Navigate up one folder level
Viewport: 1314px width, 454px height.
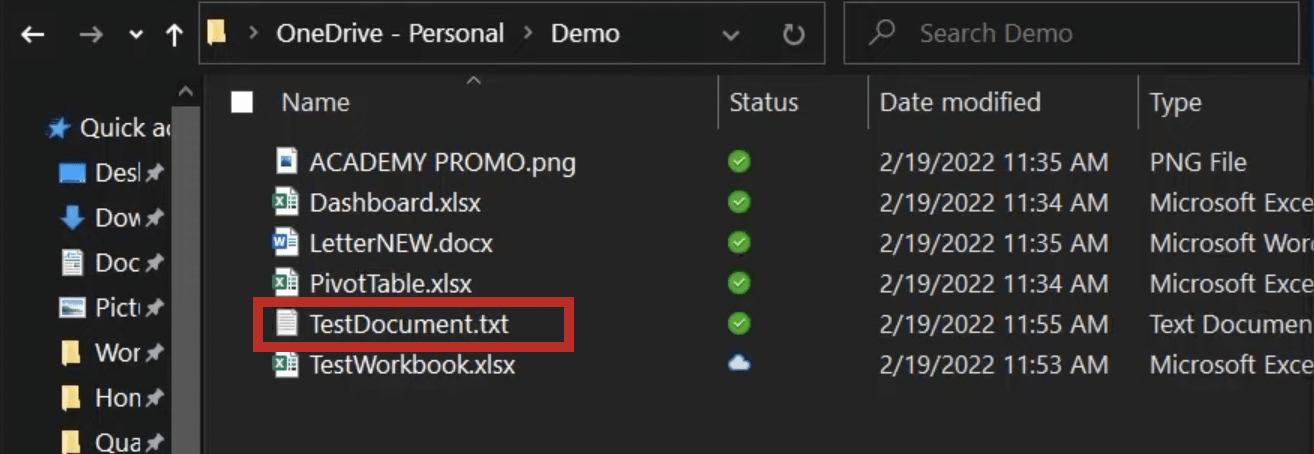174,35
